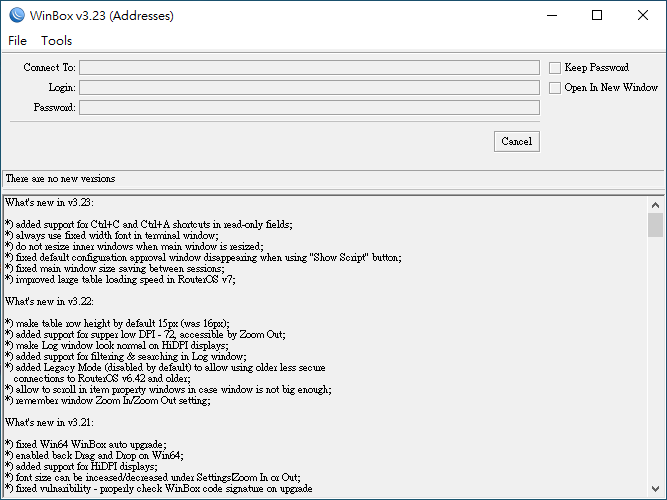Click line 'font size can be increased/decreased'

[153, 478]
